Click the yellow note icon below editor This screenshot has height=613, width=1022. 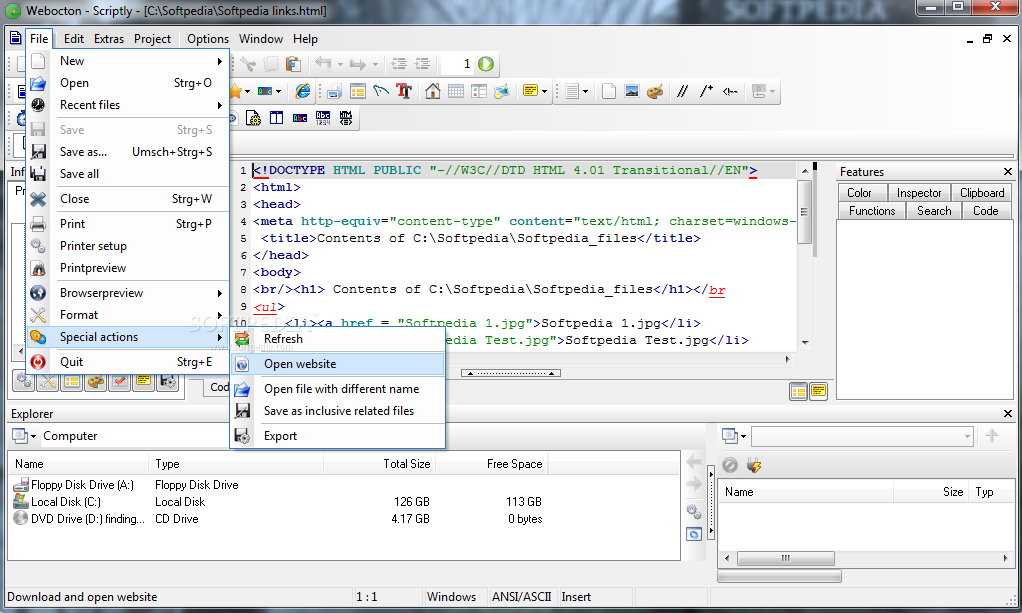(819, 391)
